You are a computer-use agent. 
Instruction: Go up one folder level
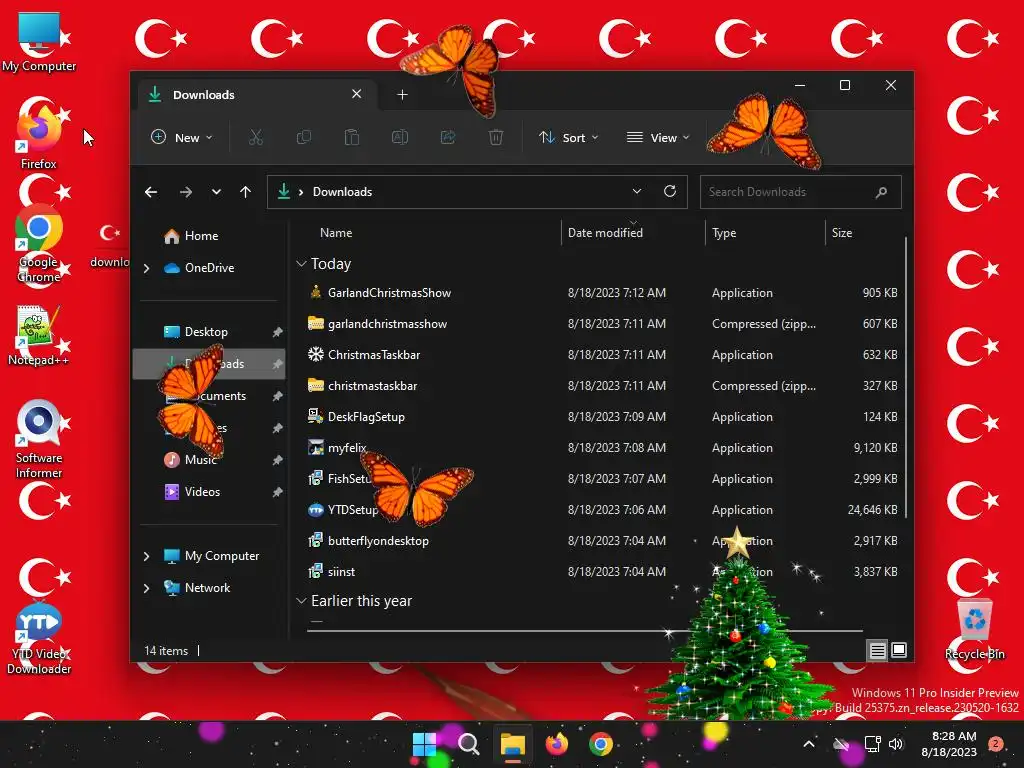(246, 192)
